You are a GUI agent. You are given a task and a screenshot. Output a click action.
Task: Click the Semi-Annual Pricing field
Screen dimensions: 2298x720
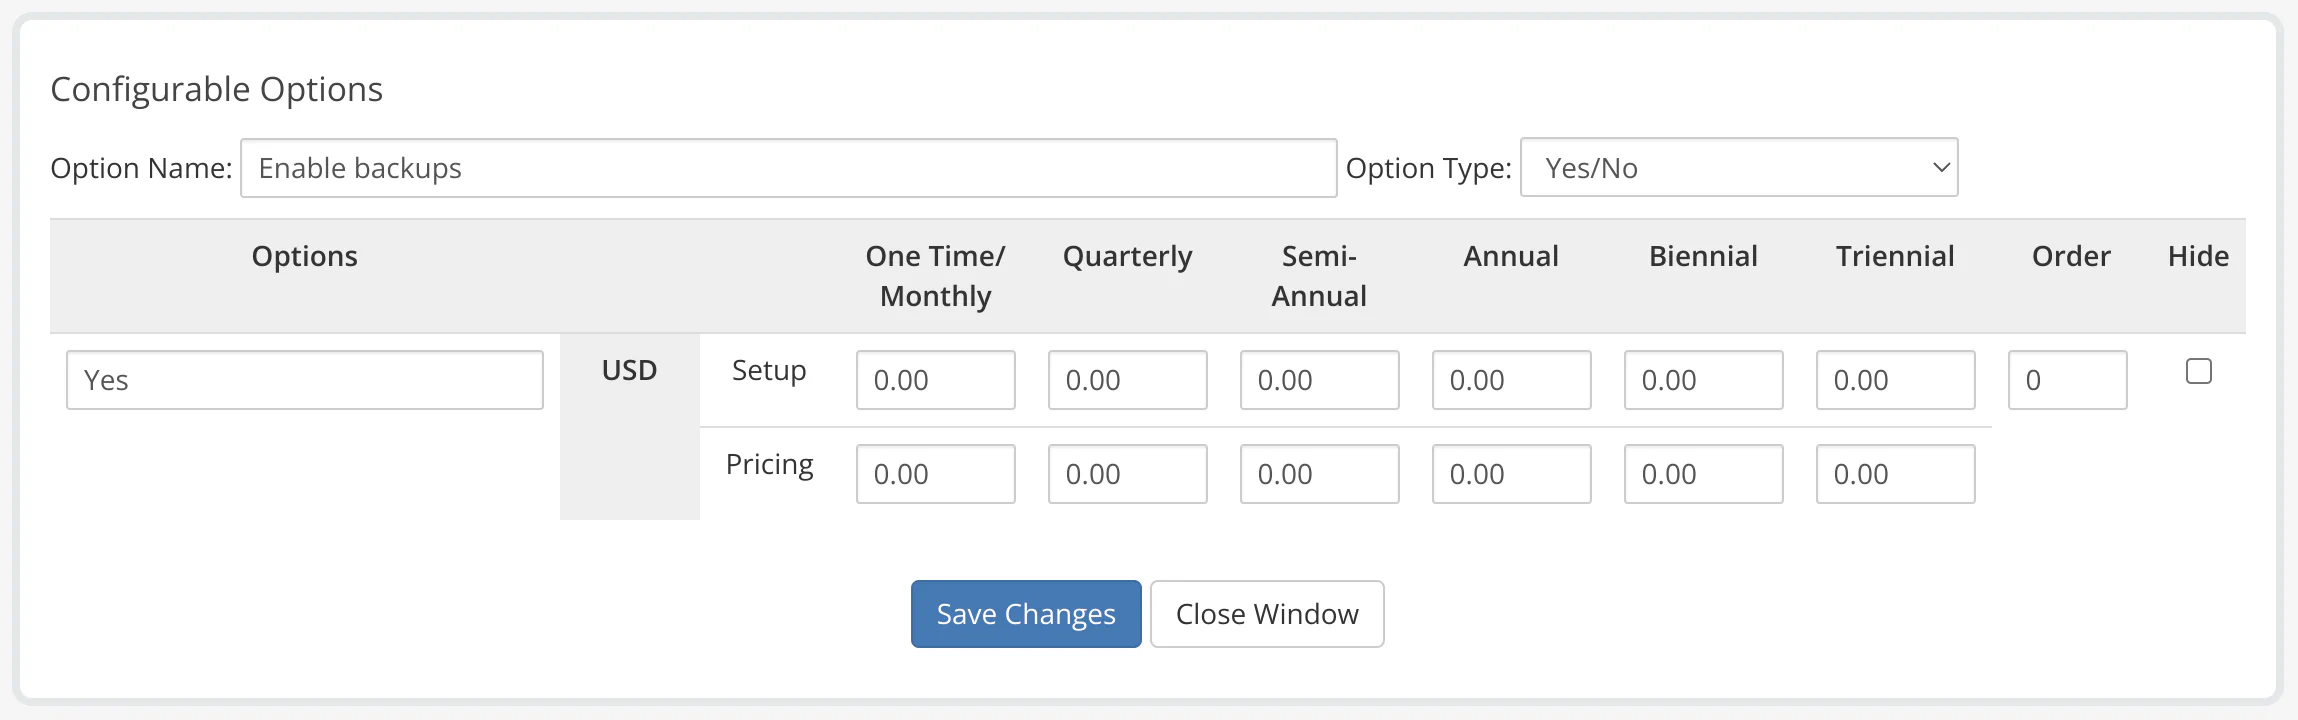[x=1319, y=474]
